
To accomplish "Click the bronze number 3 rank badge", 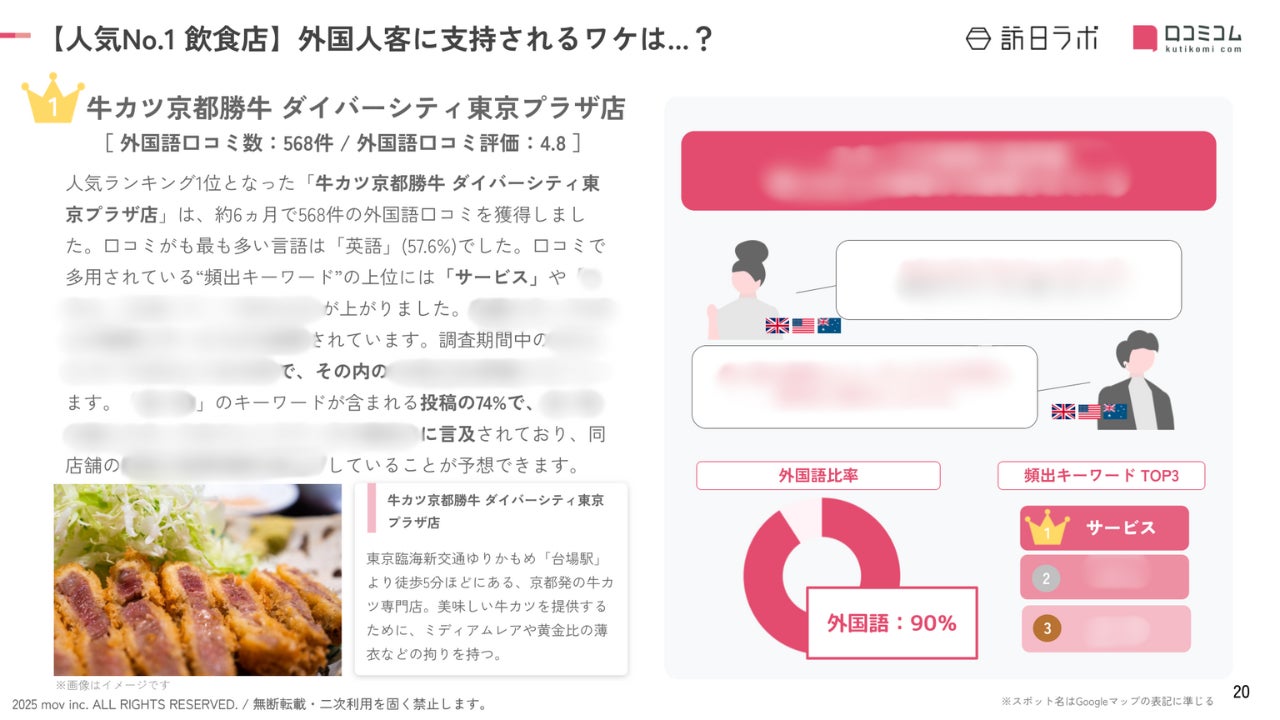I will tap(1047, 629).
